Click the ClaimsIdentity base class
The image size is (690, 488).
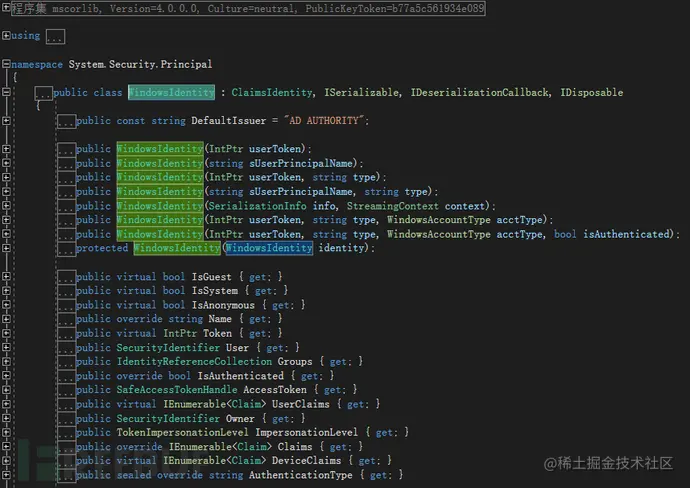tap(272, 92)
